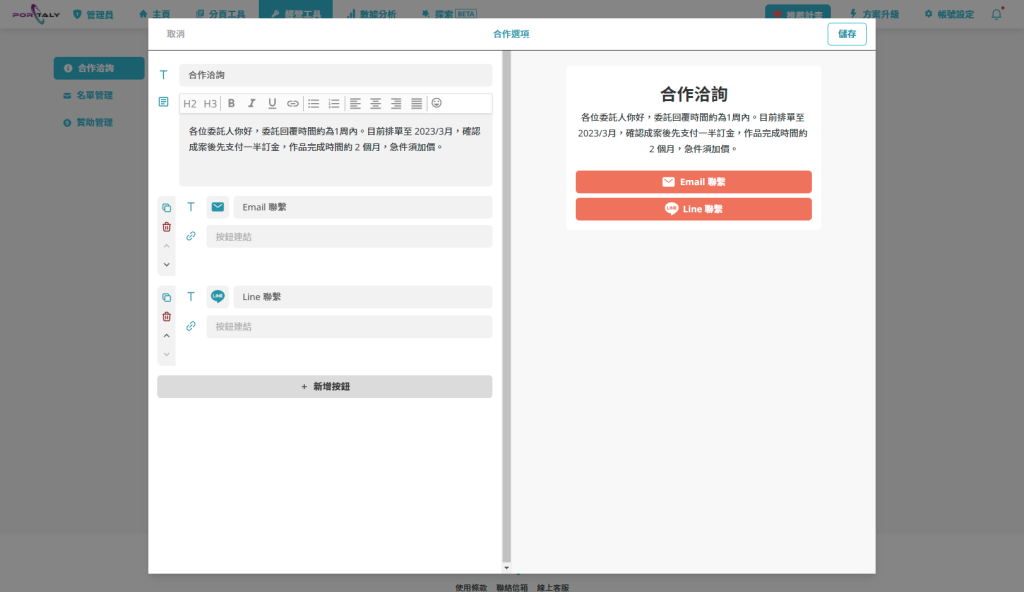The height and width of the screenshot is (592, 1024).
Task: Insert a bulleted list
Action: point(313,103)
